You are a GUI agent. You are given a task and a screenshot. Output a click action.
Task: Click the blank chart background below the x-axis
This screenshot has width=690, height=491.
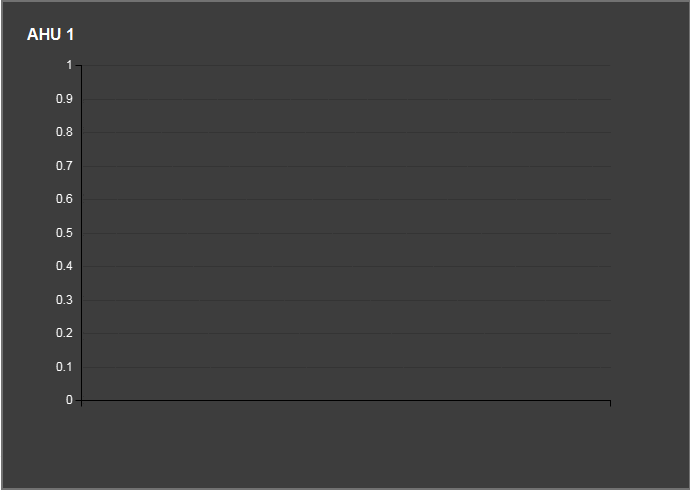point(346,445)
